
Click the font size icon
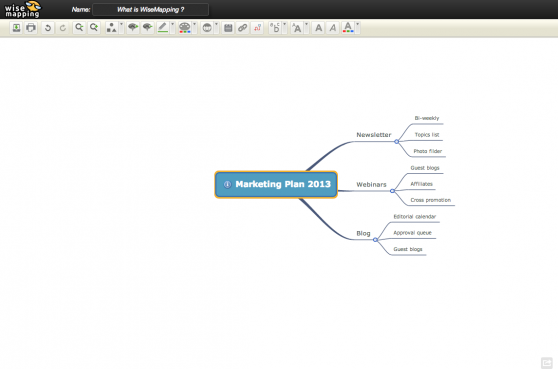(x=297, y=28)
